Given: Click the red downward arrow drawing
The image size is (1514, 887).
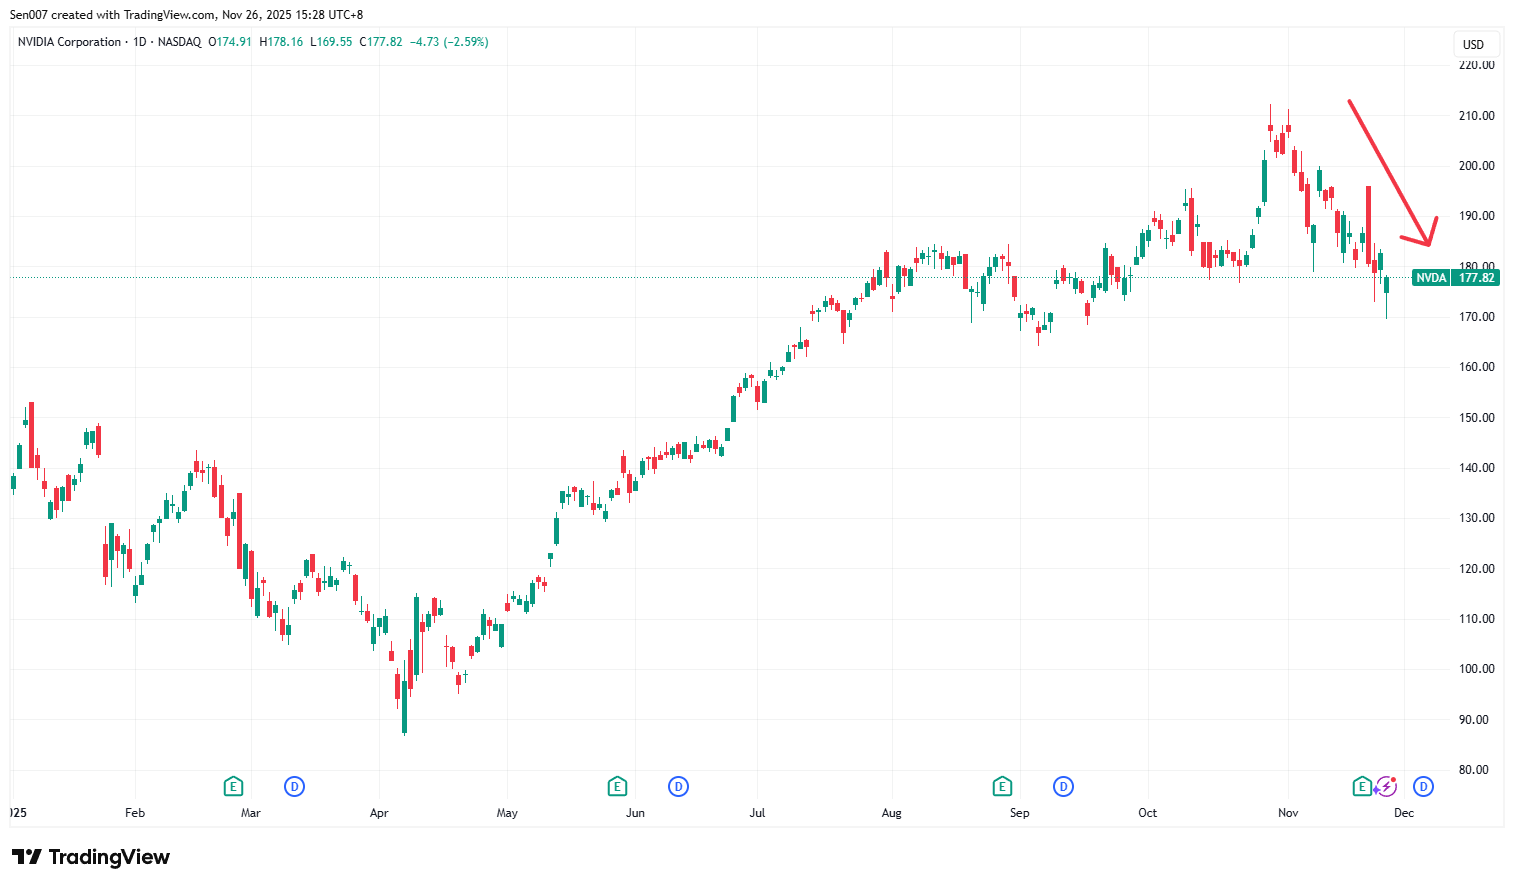Looking at the screenshot, I should (1390, 170).
